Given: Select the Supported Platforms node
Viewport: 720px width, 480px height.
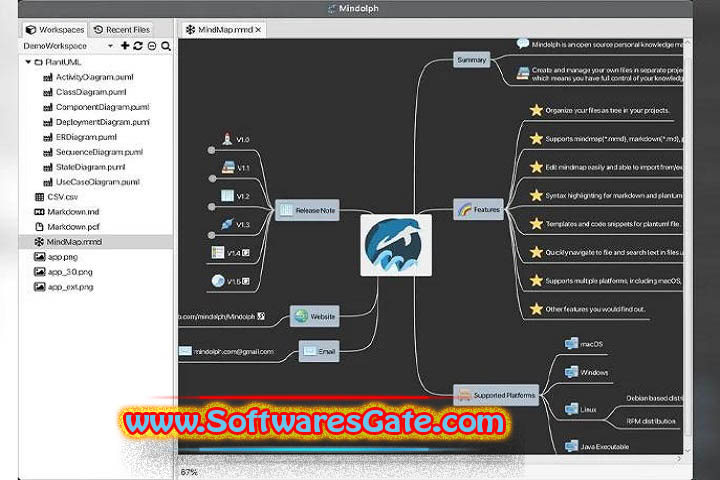Looking at the screenshot, I should (496, 395).
